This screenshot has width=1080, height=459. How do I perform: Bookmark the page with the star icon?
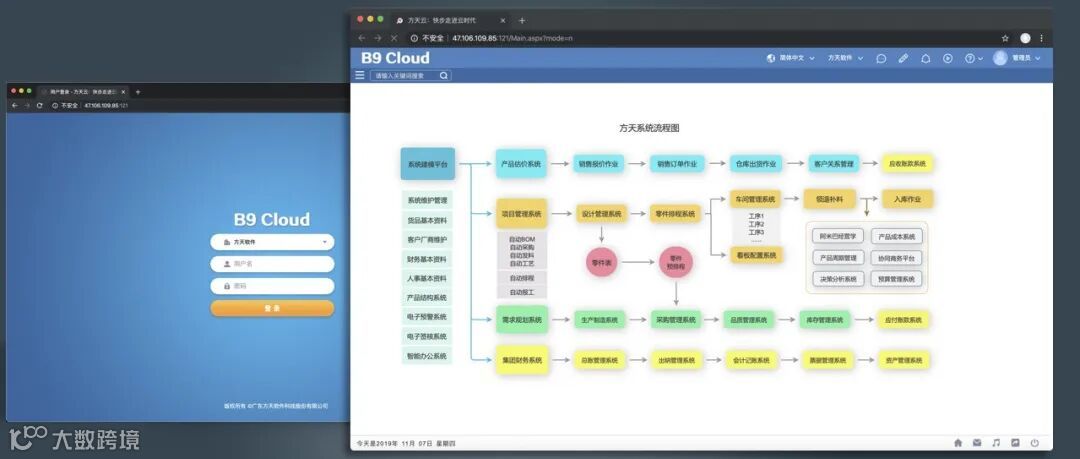[x=1005, y=38]
